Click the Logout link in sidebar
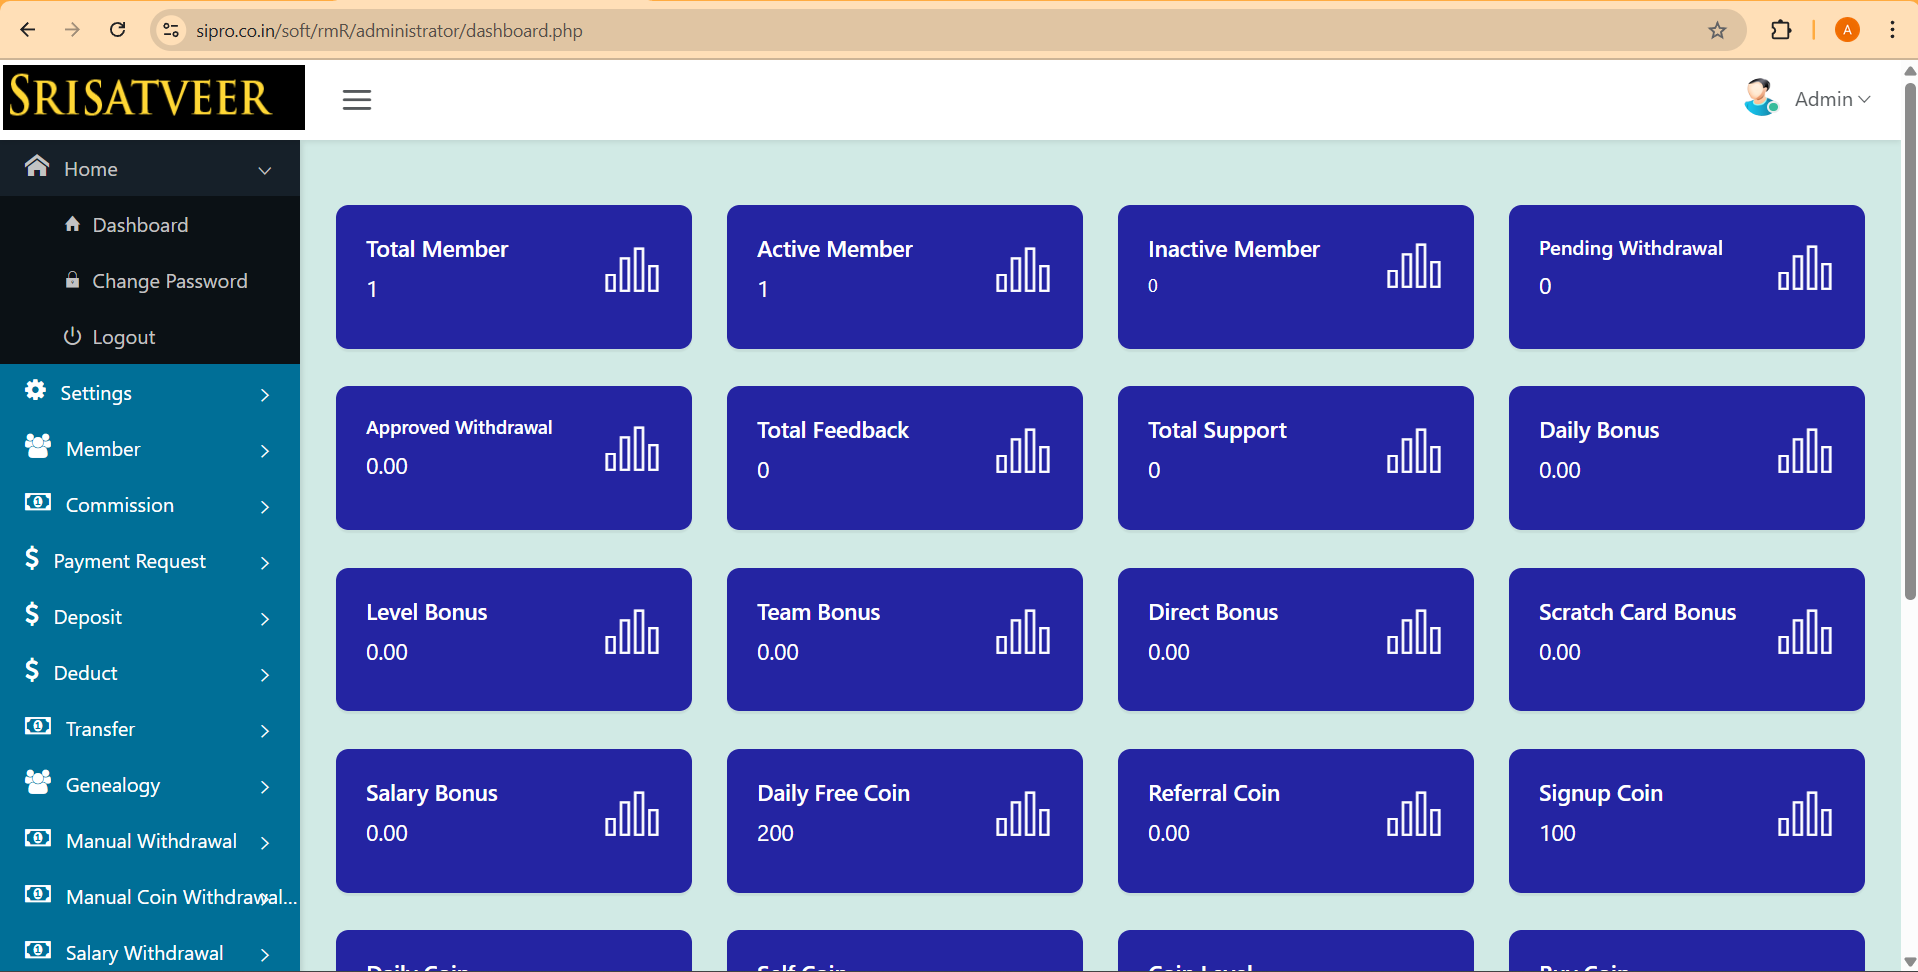This screenshot has height=972, width=1918. coord(123,337)
